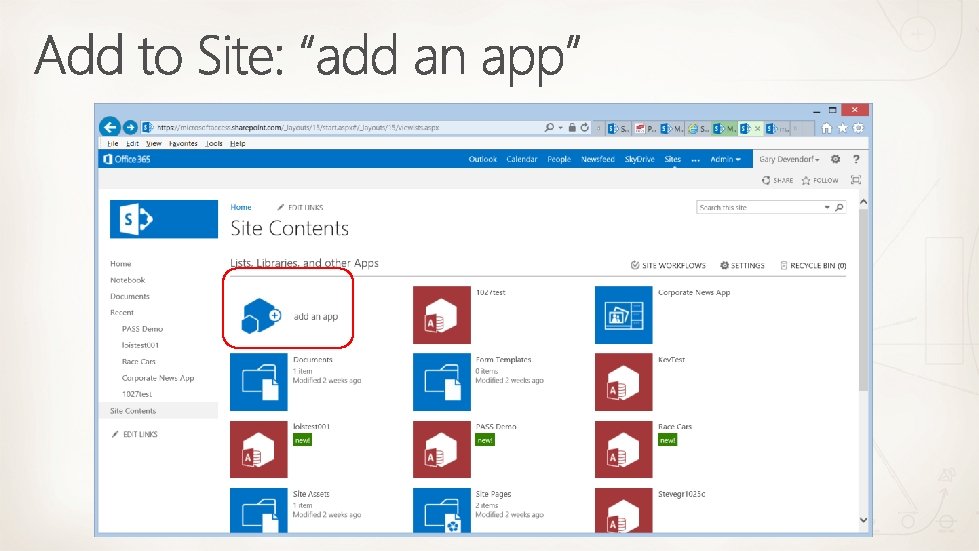Open the Office 365 settings gear
This screenshot has height=551, width=979.
point(835,159)
